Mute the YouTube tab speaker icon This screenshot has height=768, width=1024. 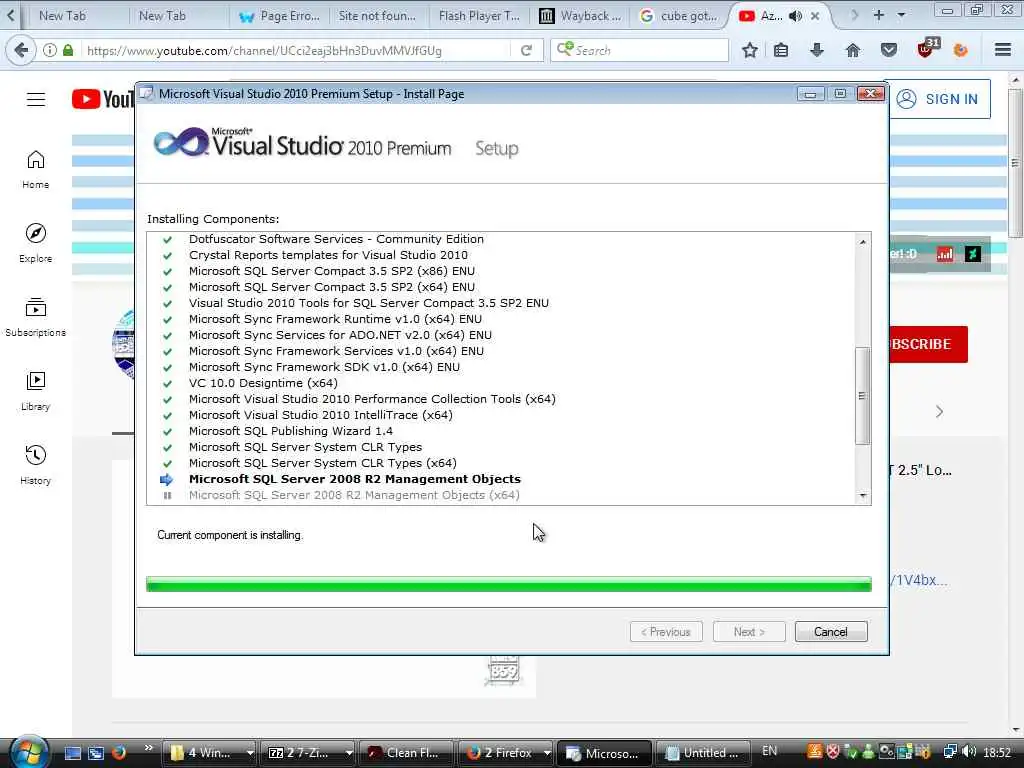(x=795, y=16)
